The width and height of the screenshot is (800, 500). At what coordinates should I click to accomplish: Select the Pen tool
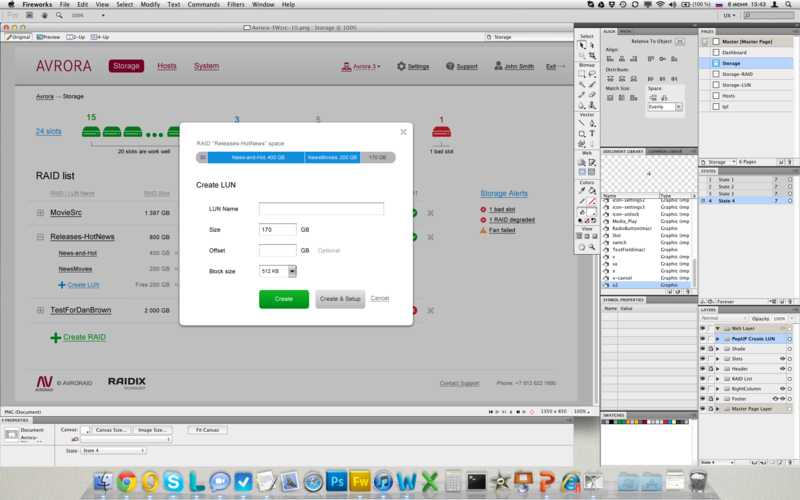pos(592,123)
